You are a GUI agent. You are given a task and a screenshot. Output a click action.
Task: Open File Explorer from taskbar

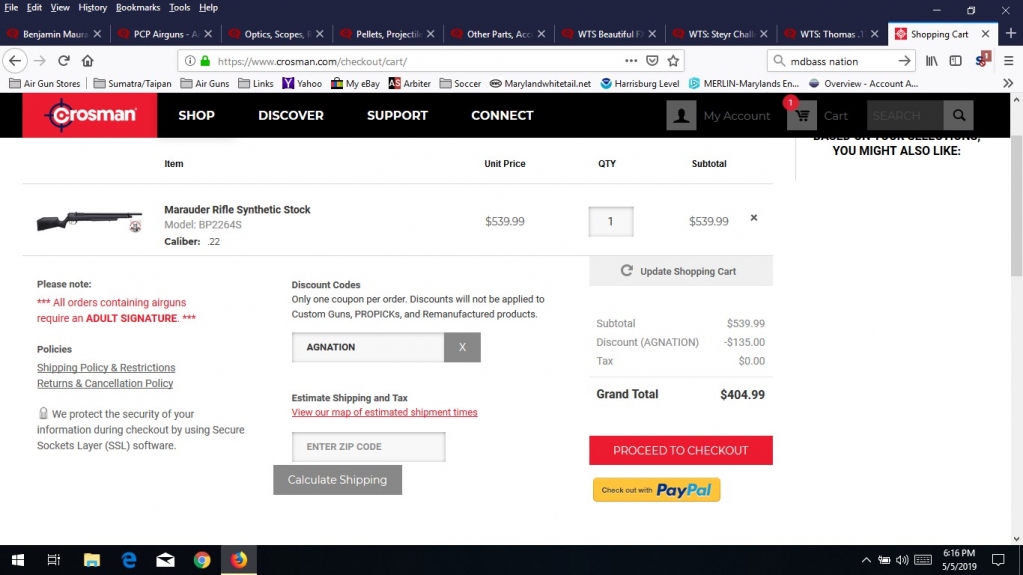[x=91, y=560]
